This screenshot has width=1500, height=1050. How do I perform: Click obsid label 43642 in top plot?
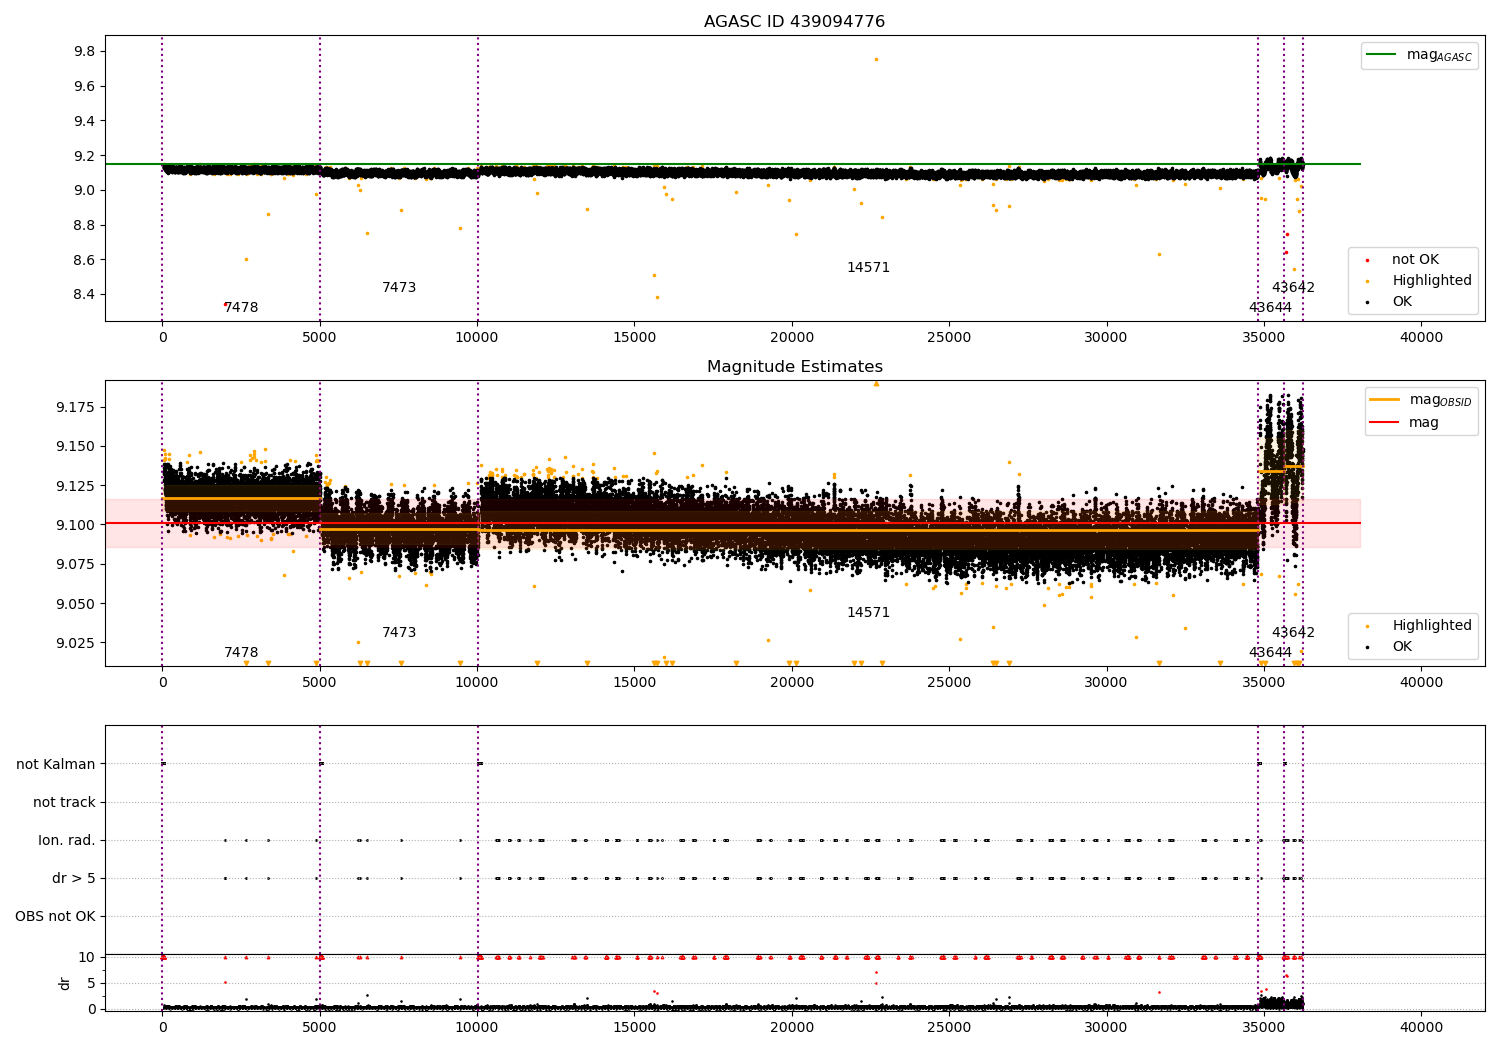[1293, 288]
